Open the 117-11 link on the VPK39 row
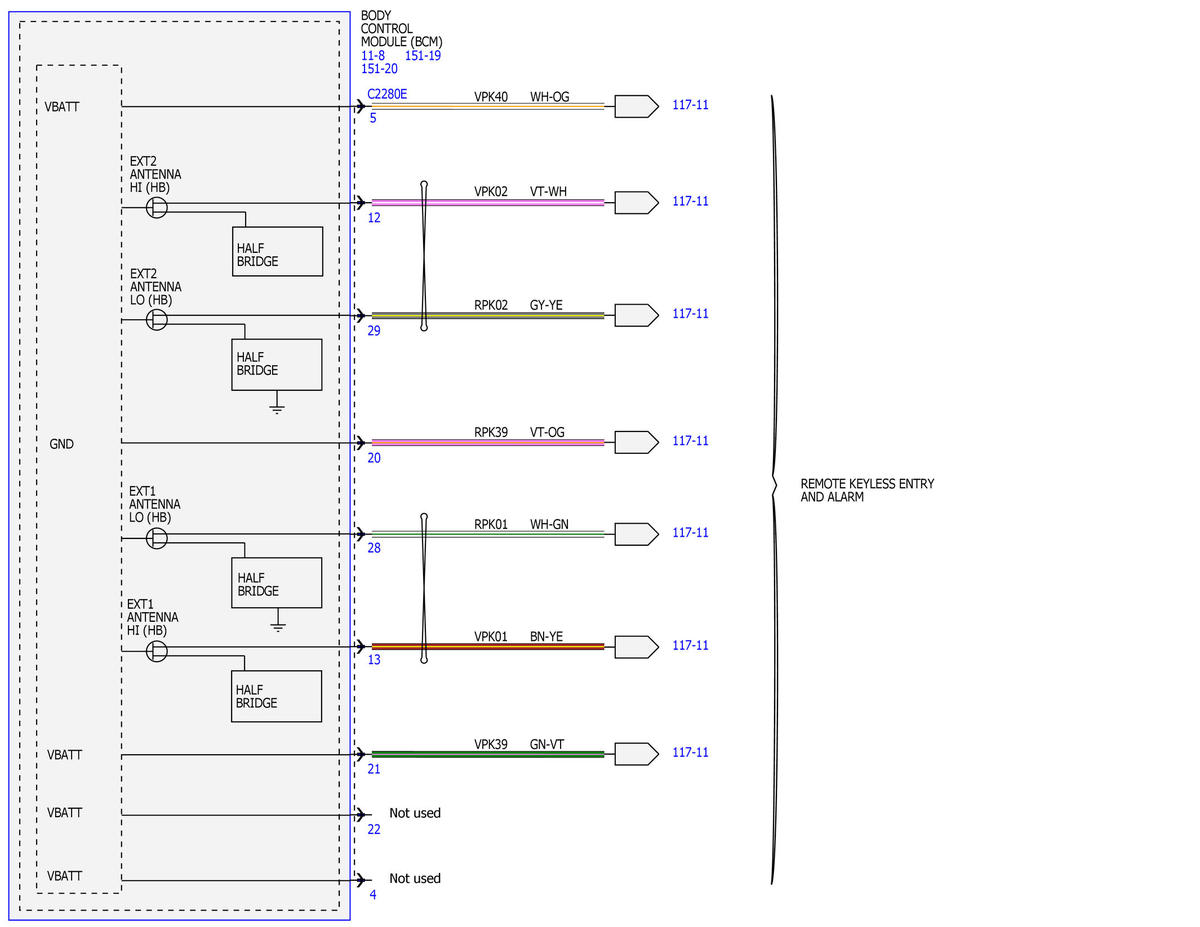This screenshot has height=927, width=1200. 690,752
